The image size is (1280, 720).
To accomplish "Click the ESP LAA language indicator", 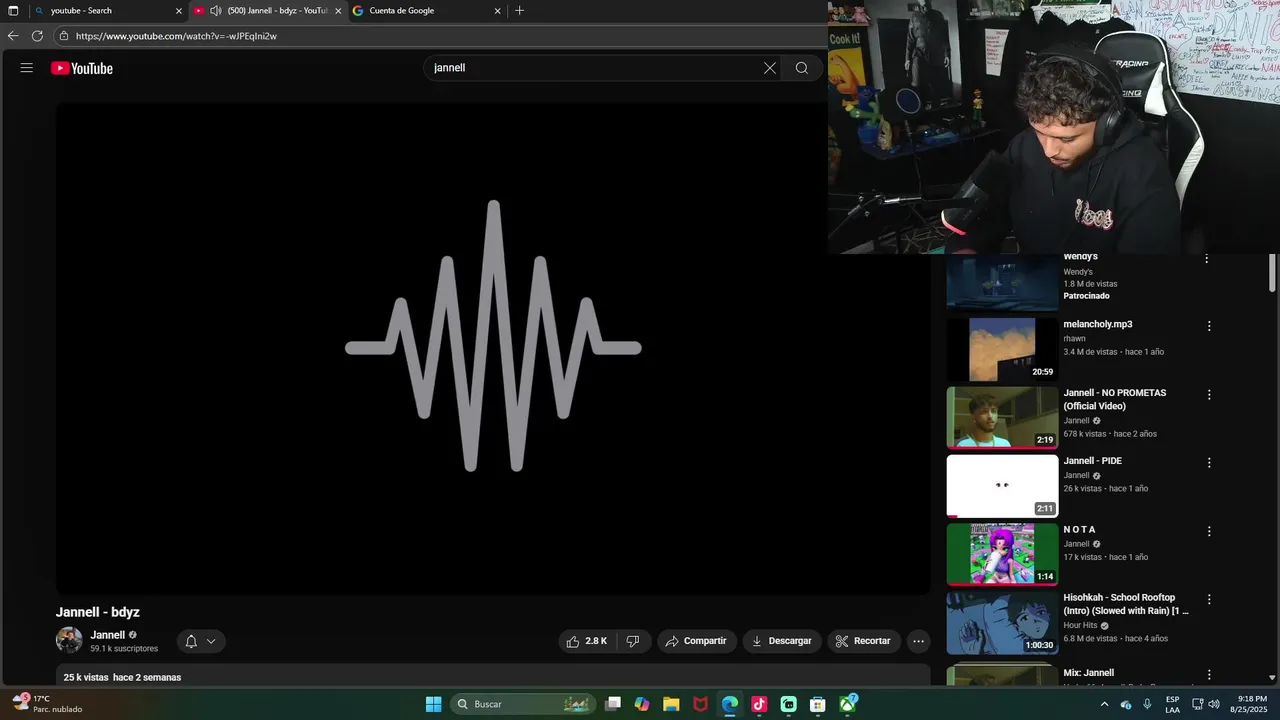I will (1173, 704).
